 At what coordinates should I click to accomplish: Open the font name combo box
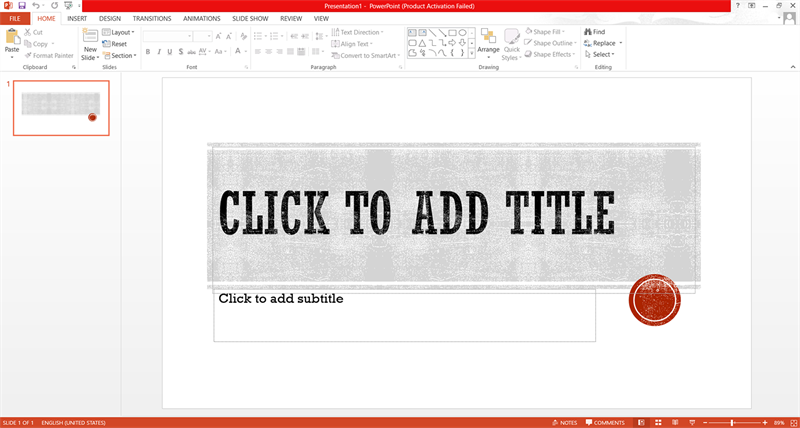click(168, 36)
